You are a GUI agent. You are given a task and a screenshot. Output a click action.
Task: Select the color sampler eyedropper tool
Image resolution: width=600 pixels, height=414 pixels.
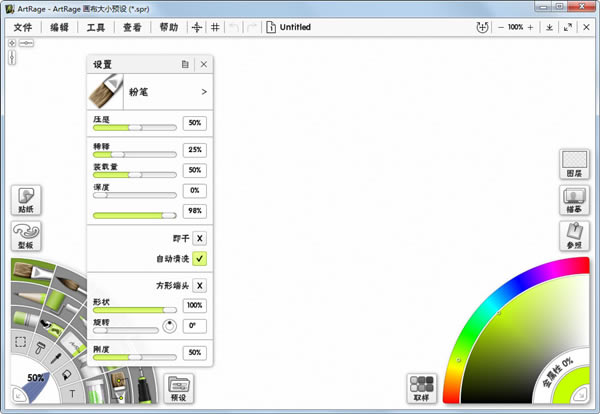pos(57,359)
